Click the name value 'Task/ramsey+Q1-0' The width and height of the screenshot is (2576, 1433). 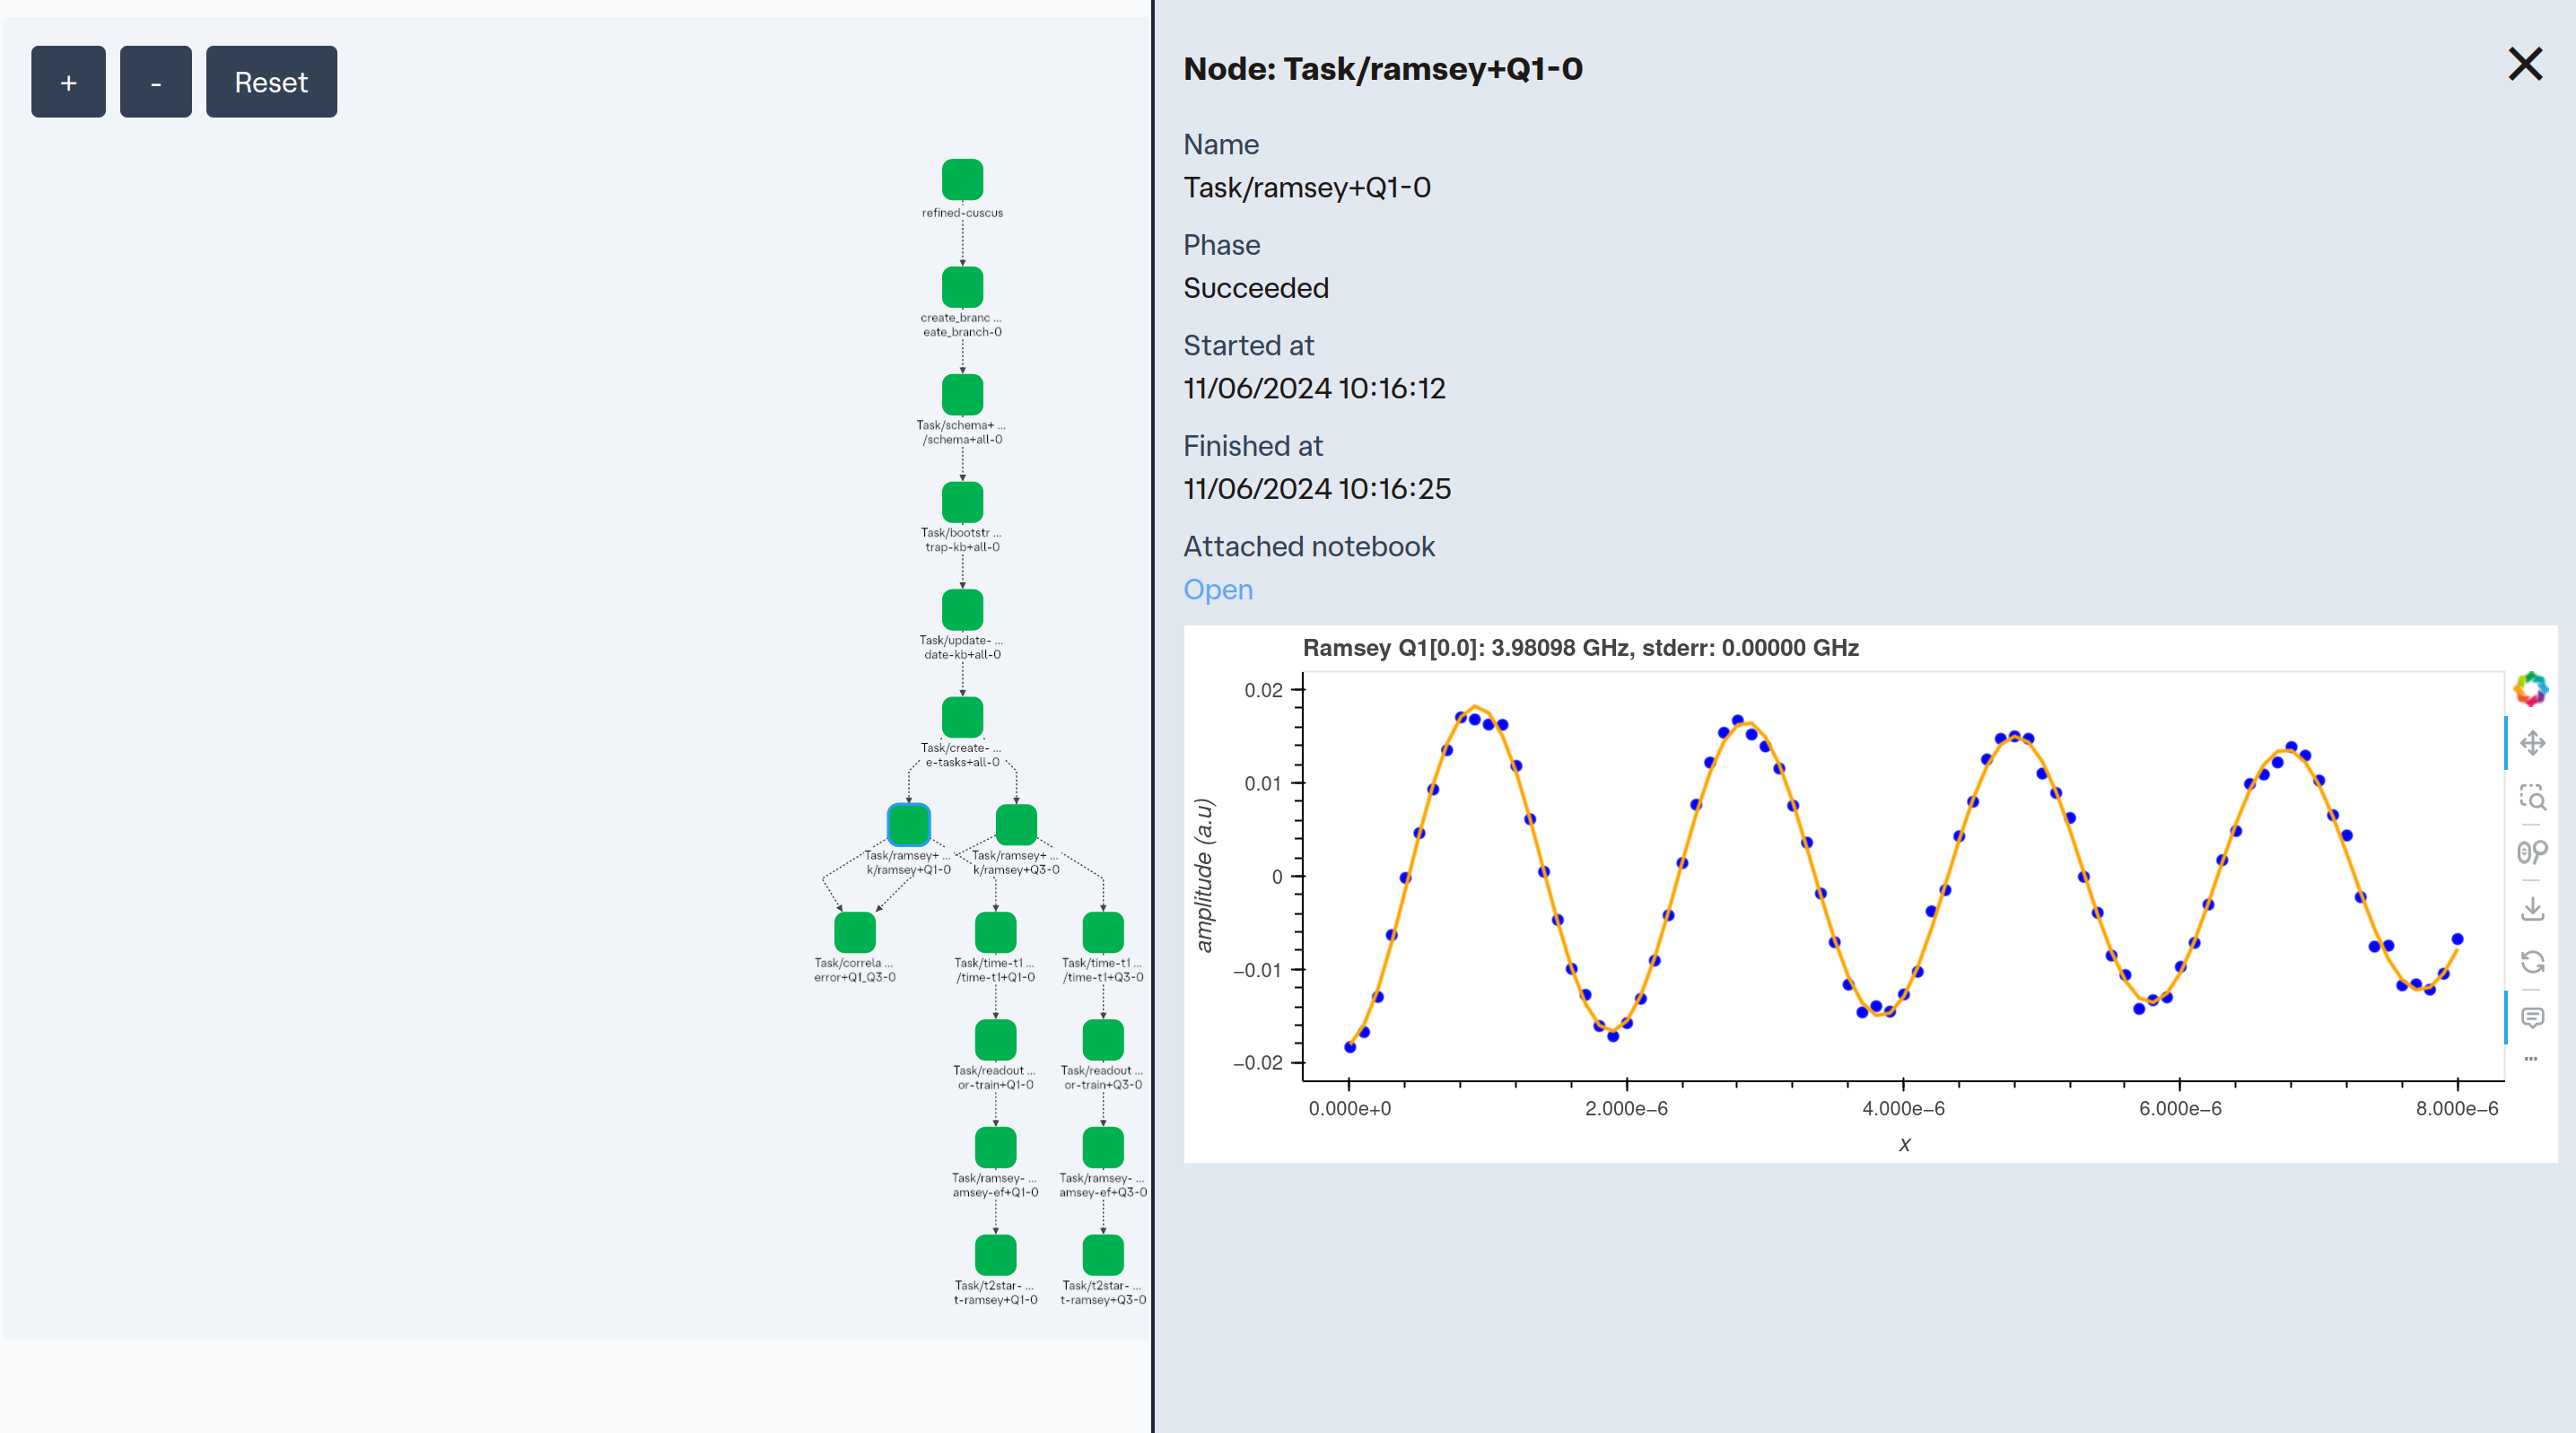(x=1307, y=188)
